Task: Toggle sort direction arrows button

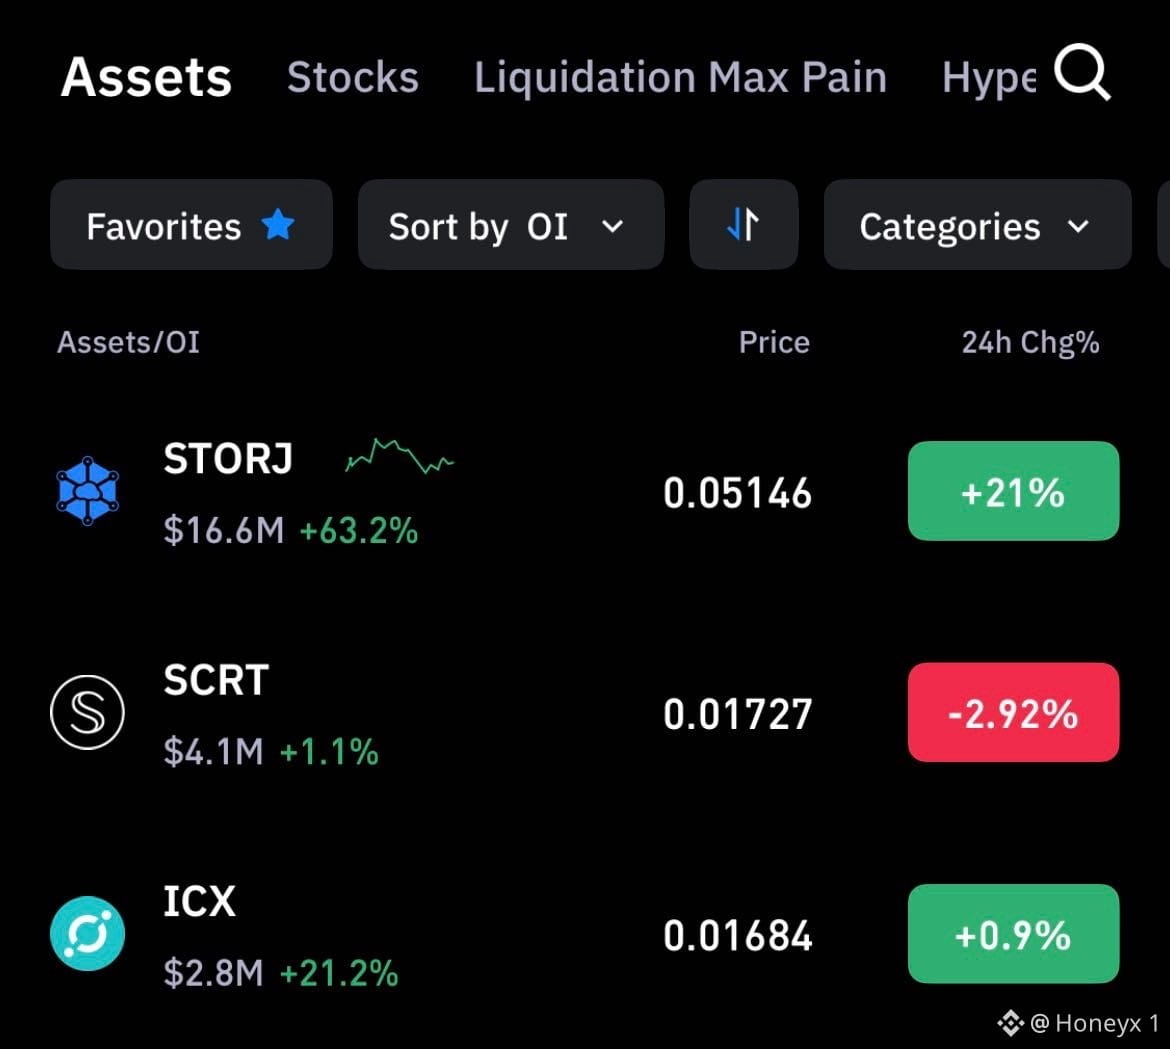Action: point(743,225)
